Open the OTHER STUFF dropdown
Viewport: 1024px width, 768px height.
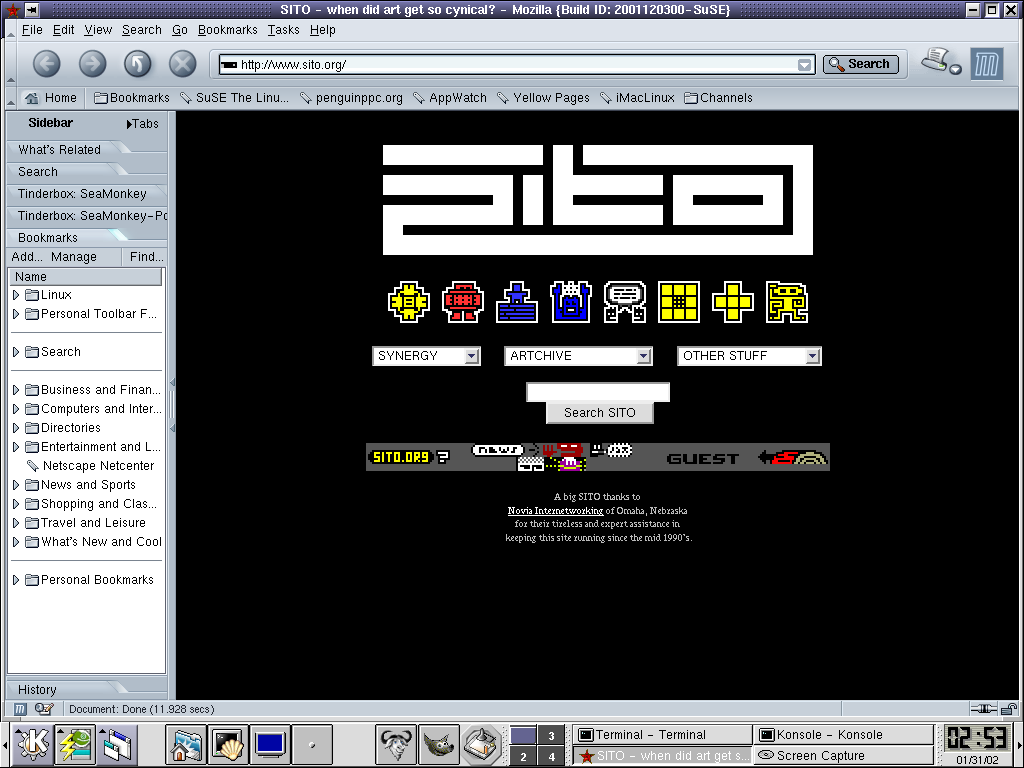pos(749,356)
